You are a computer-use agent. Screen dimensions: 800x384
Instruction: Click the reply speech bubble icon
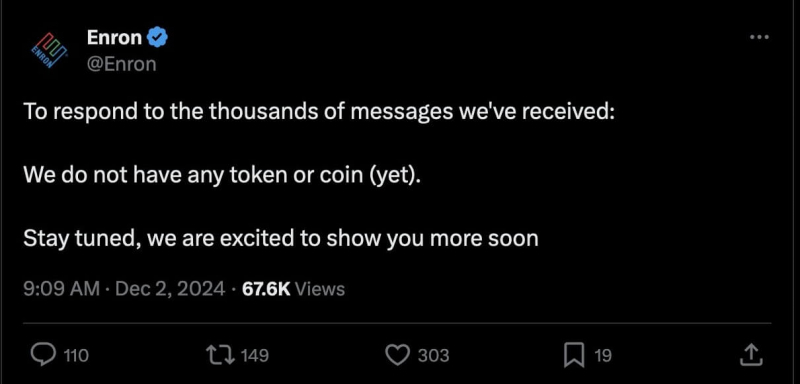coord(43,354)
